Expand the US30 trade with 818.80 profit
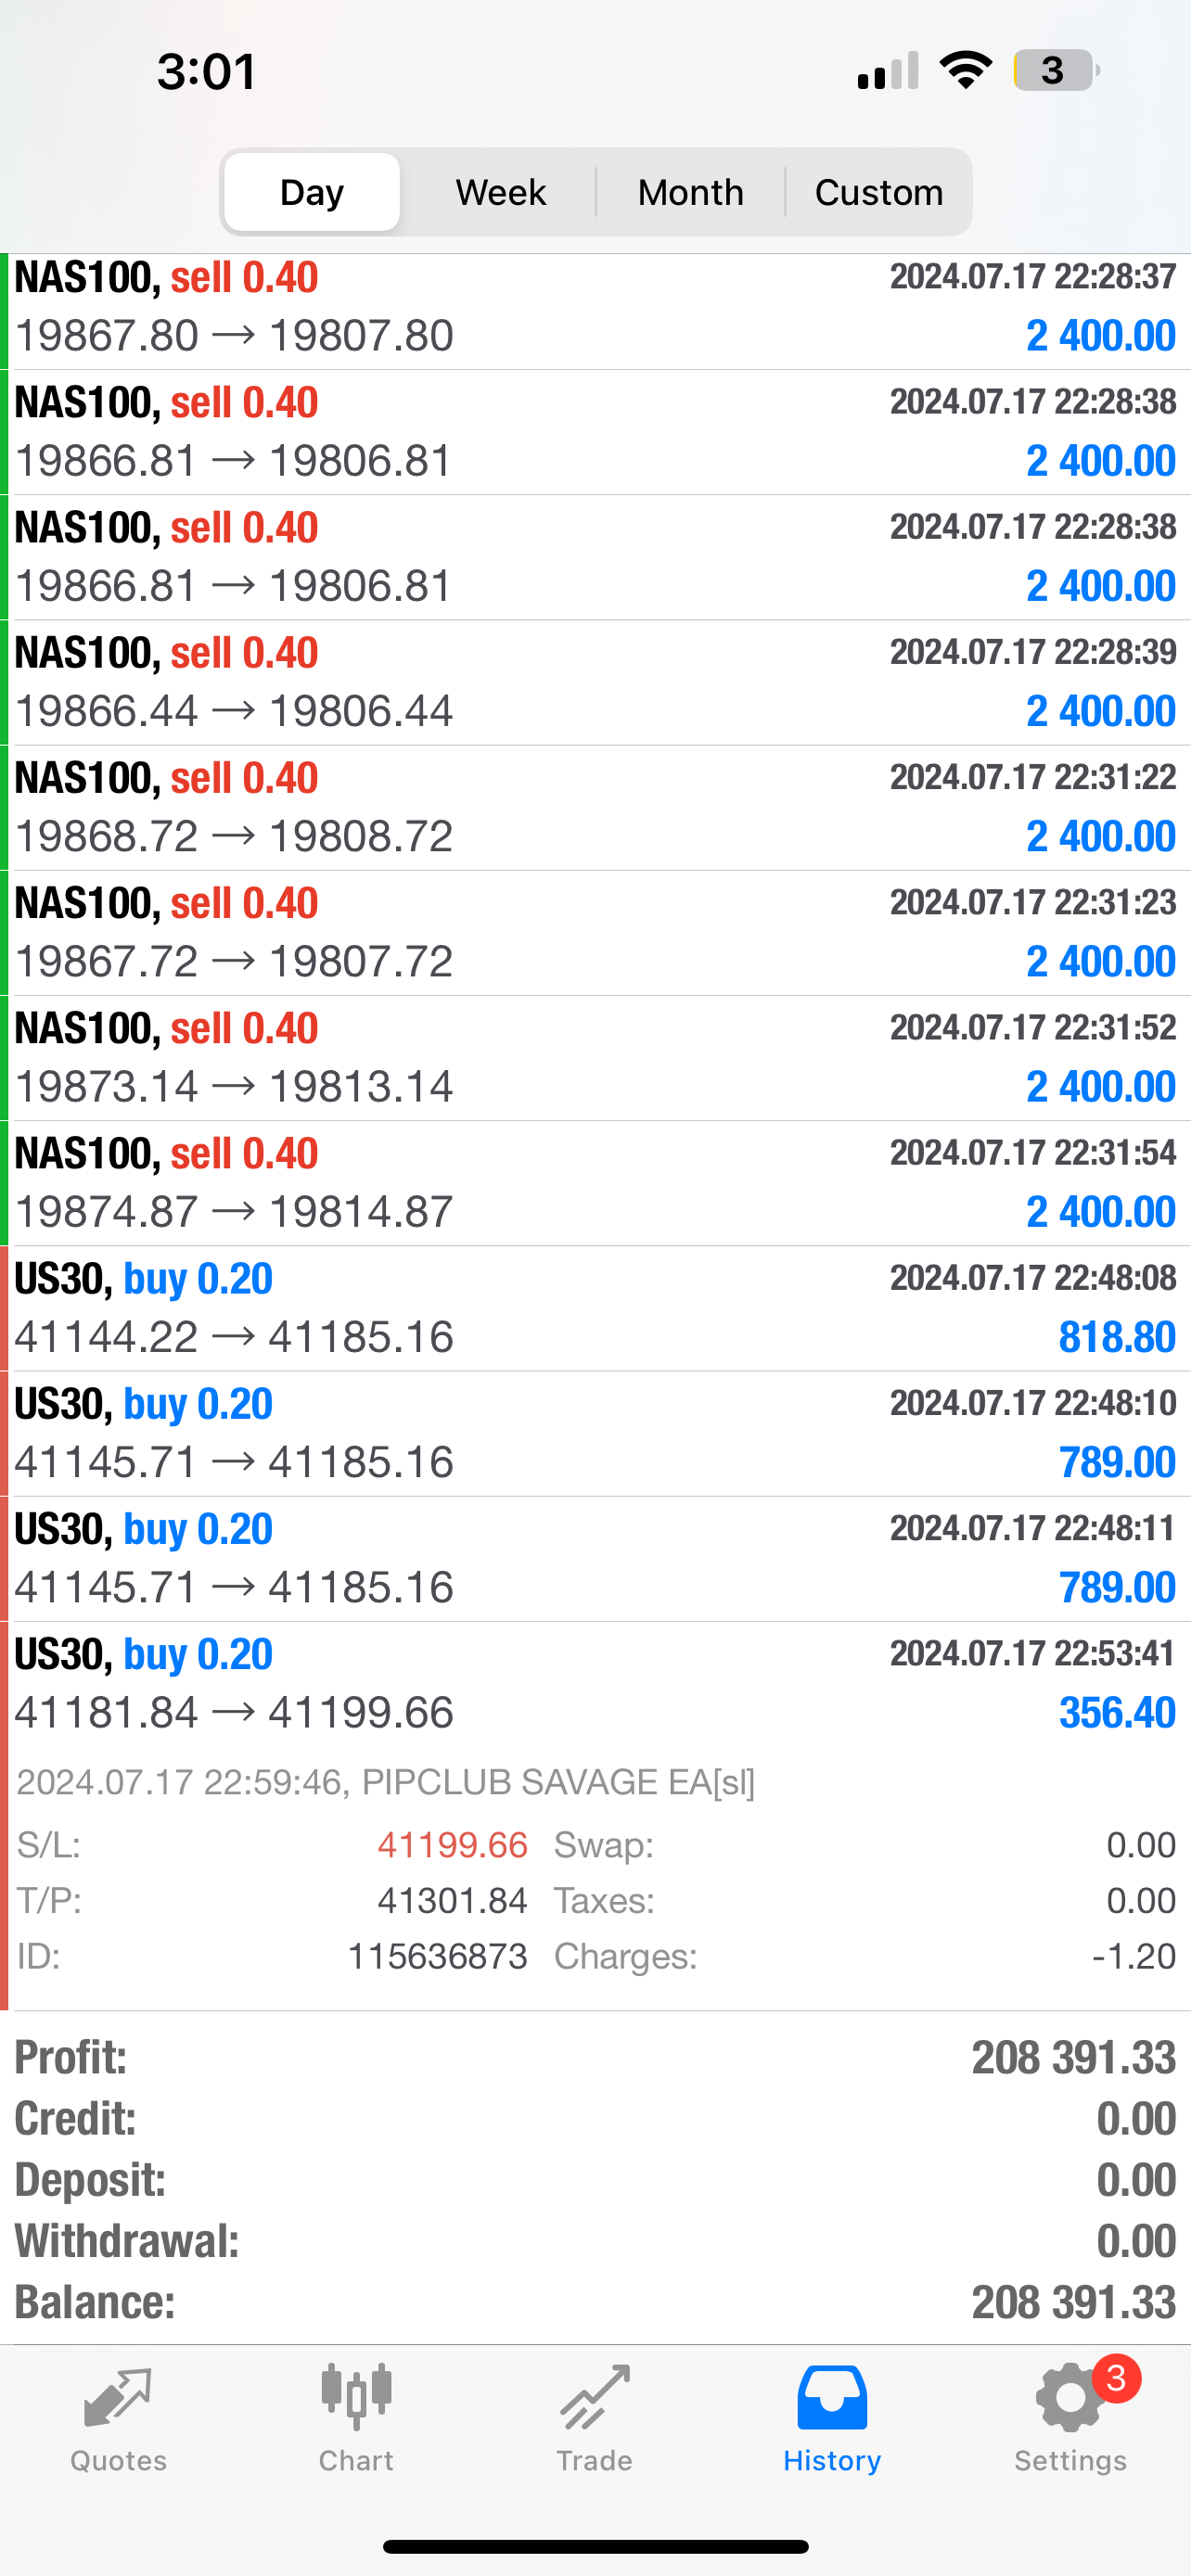Image resolution: width=1191 pixels, height=2576 pixels. click(x=595, y=1308)
